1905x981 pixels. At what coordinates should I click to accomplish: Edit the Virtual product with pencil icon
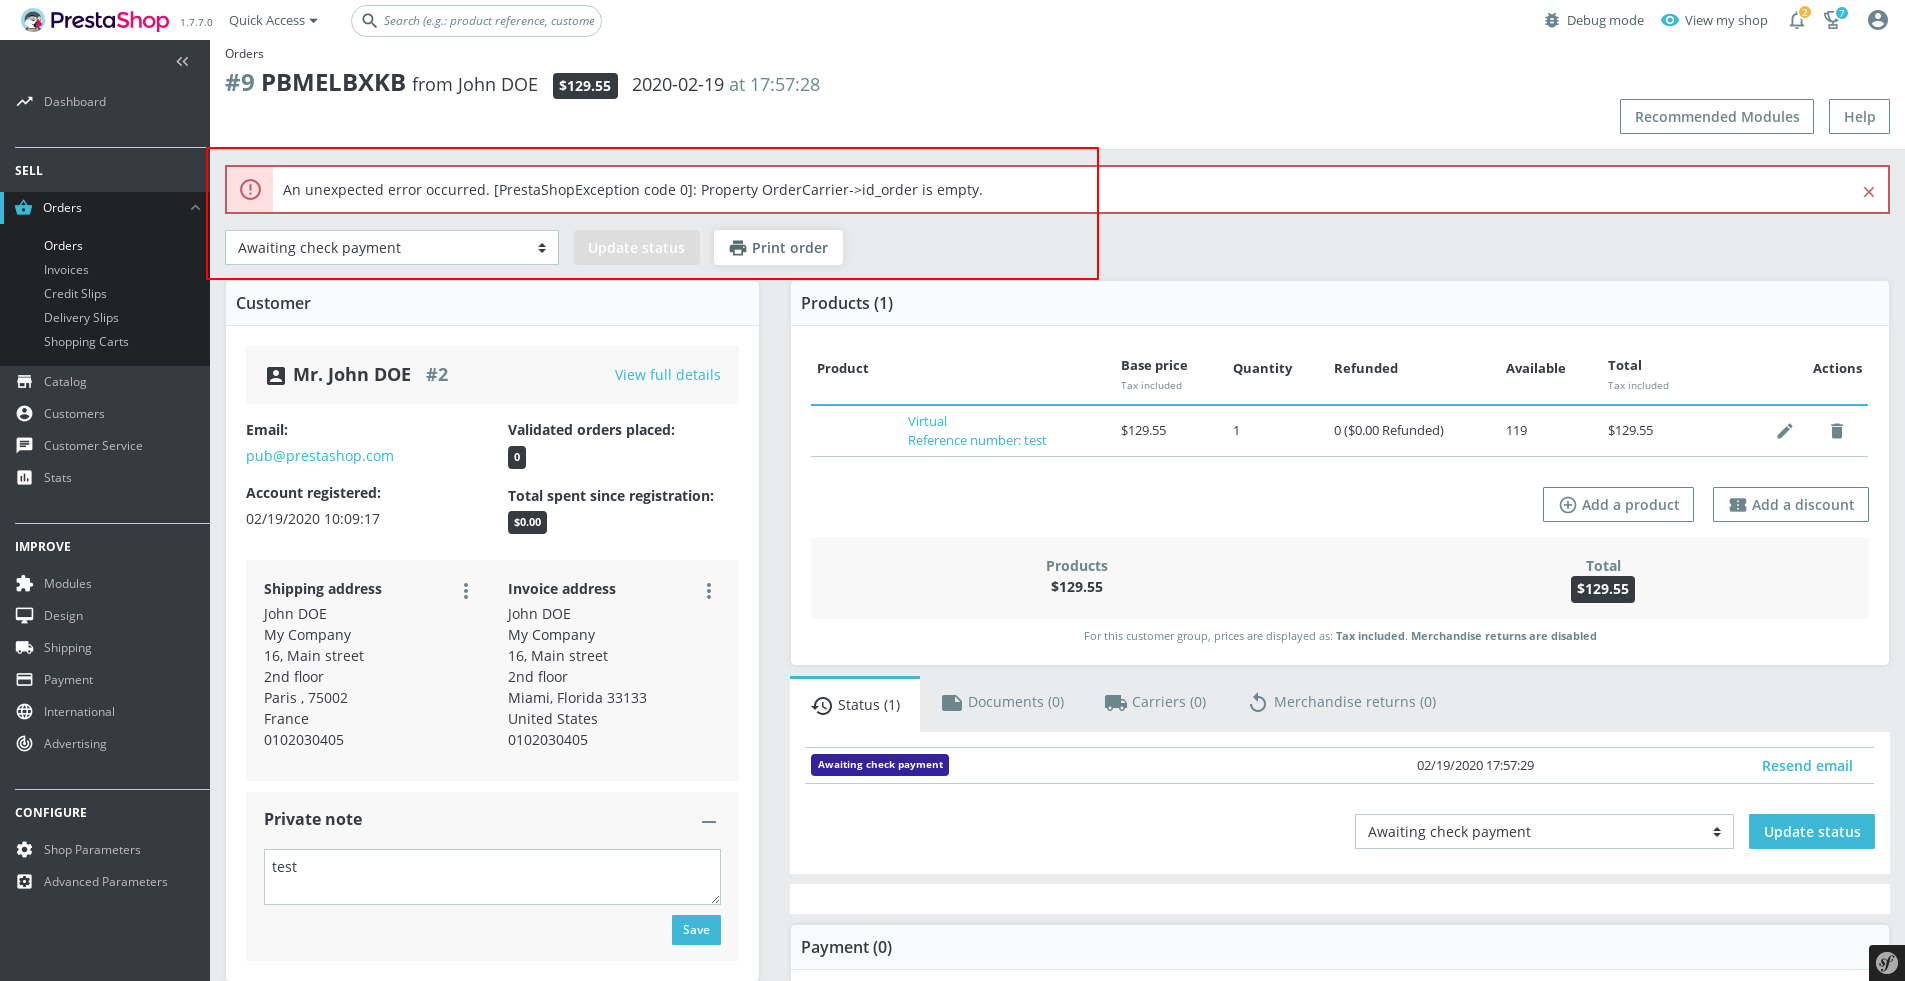click(x=1784, y=431)
